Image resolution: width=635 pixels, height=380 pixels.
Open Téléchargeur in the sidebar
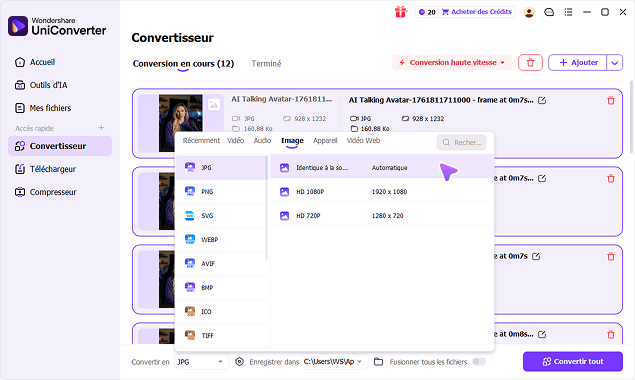[60, 169]
